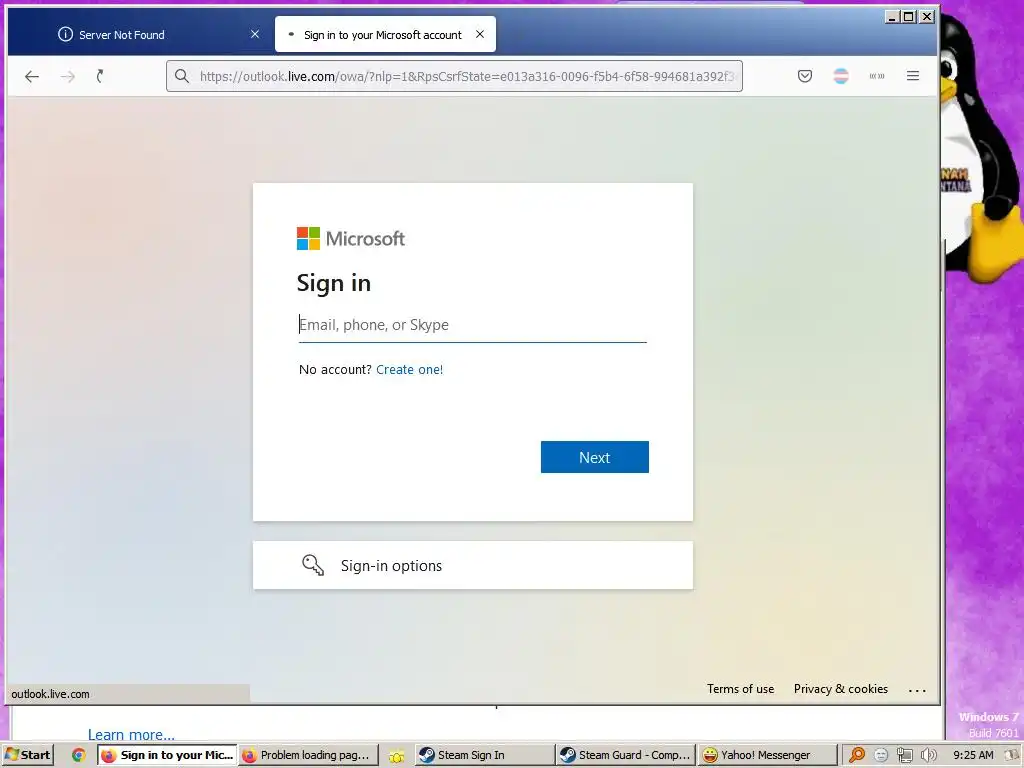Switch to Steam Sign In taskbar window

coord(485,755)
